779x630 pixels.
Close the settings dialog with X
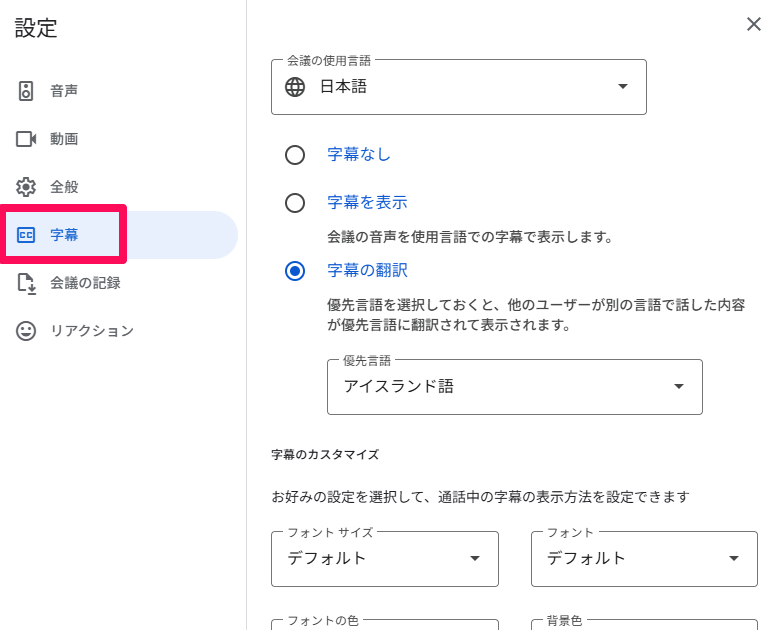tap(754, 24)
